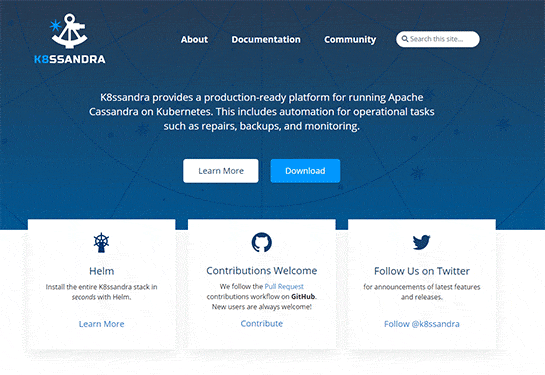Click the K8SSANDRA wordmark text
The image size is (545, 375).
pyautogui.click(x=70, y=59)
